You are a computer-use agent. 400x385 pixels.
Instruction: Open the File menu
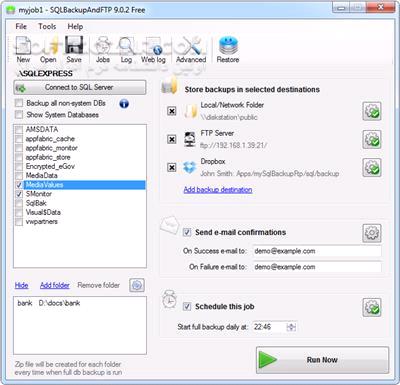[x=21, y=26]
